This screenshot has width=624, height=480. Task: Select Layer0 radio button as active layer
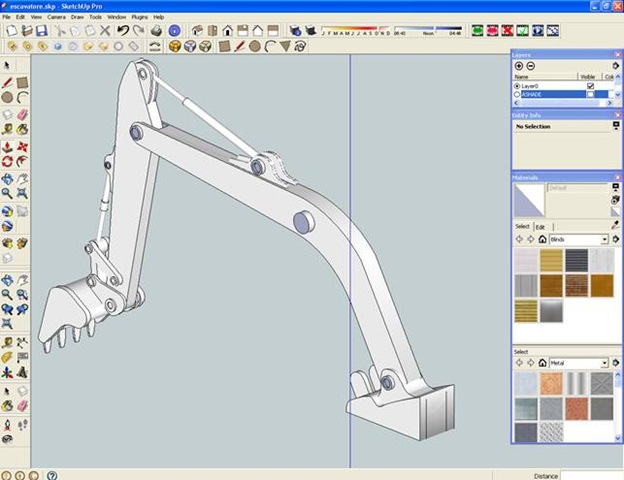(x=517, y=86)
